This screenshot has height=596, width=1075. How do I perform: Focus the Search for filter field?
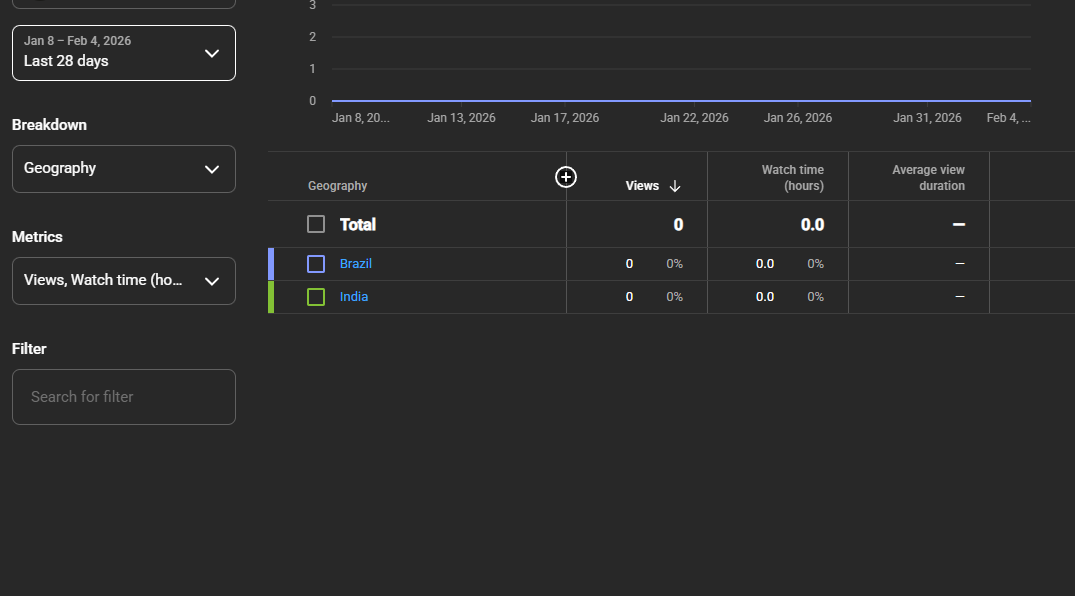pos(124,397)
